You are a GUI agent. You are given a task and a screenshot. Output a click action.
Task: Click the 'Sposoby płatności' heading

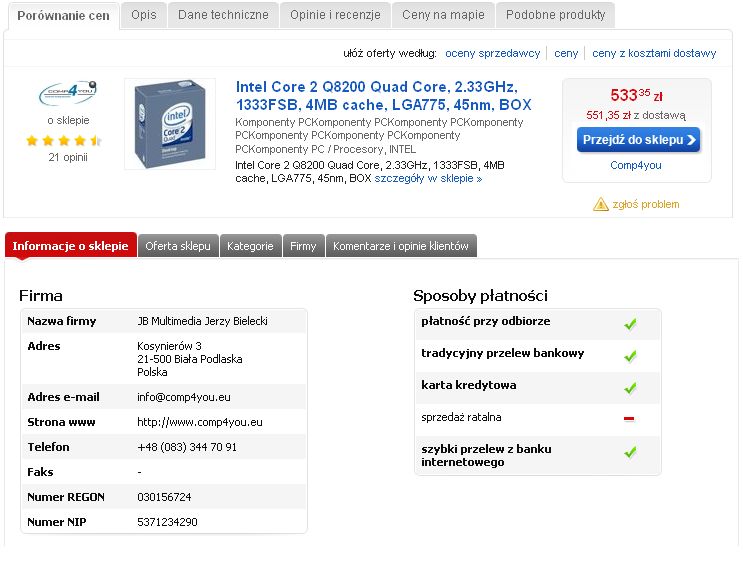480,296
